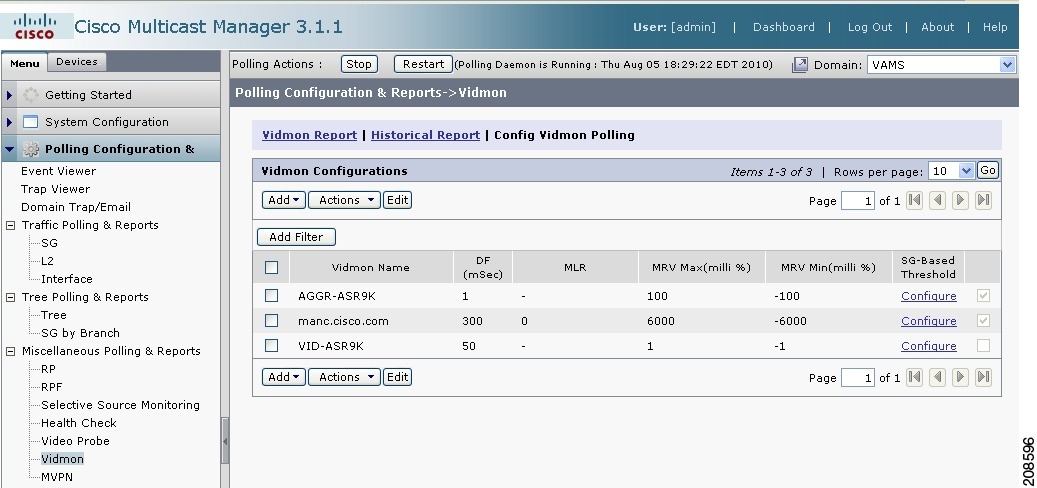Toggle the enabled checkbox for manc.cisco.com
1037x488 pixels.
(x=983, y=321)
